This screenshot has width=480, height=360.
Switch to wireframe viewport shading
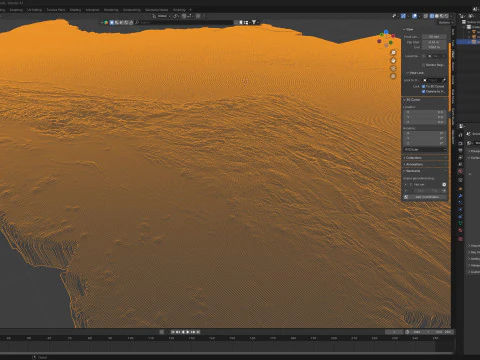tap(432, 16)
